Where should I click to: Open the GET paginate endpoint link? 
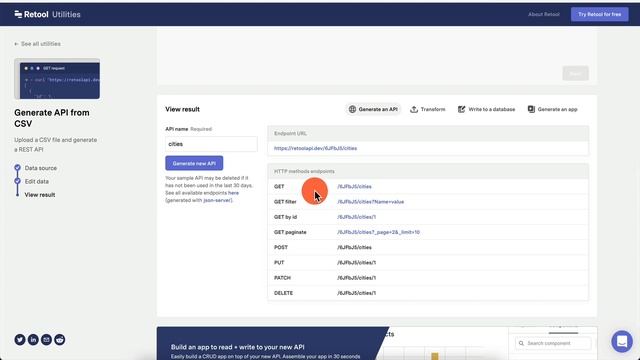click(378, 232)
